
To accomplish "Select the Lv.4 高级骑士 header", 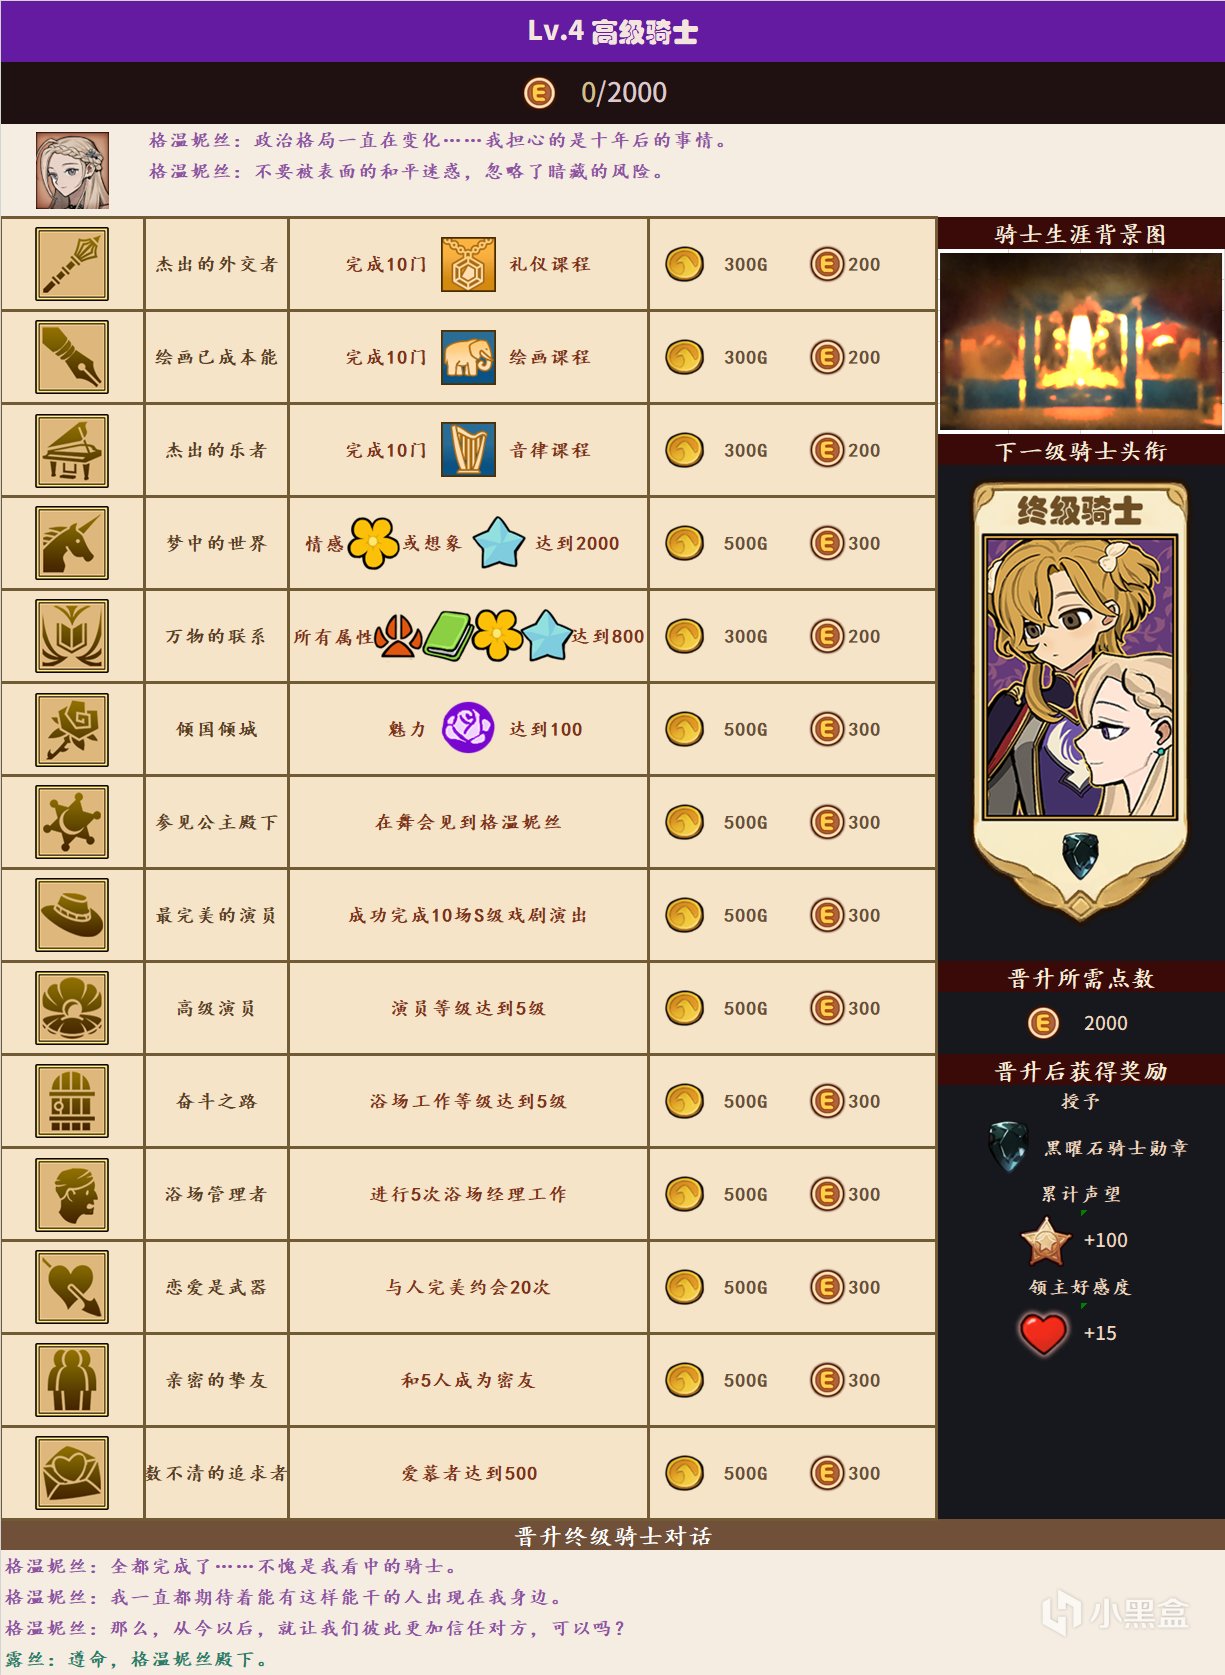I will [x=612, y=31].
